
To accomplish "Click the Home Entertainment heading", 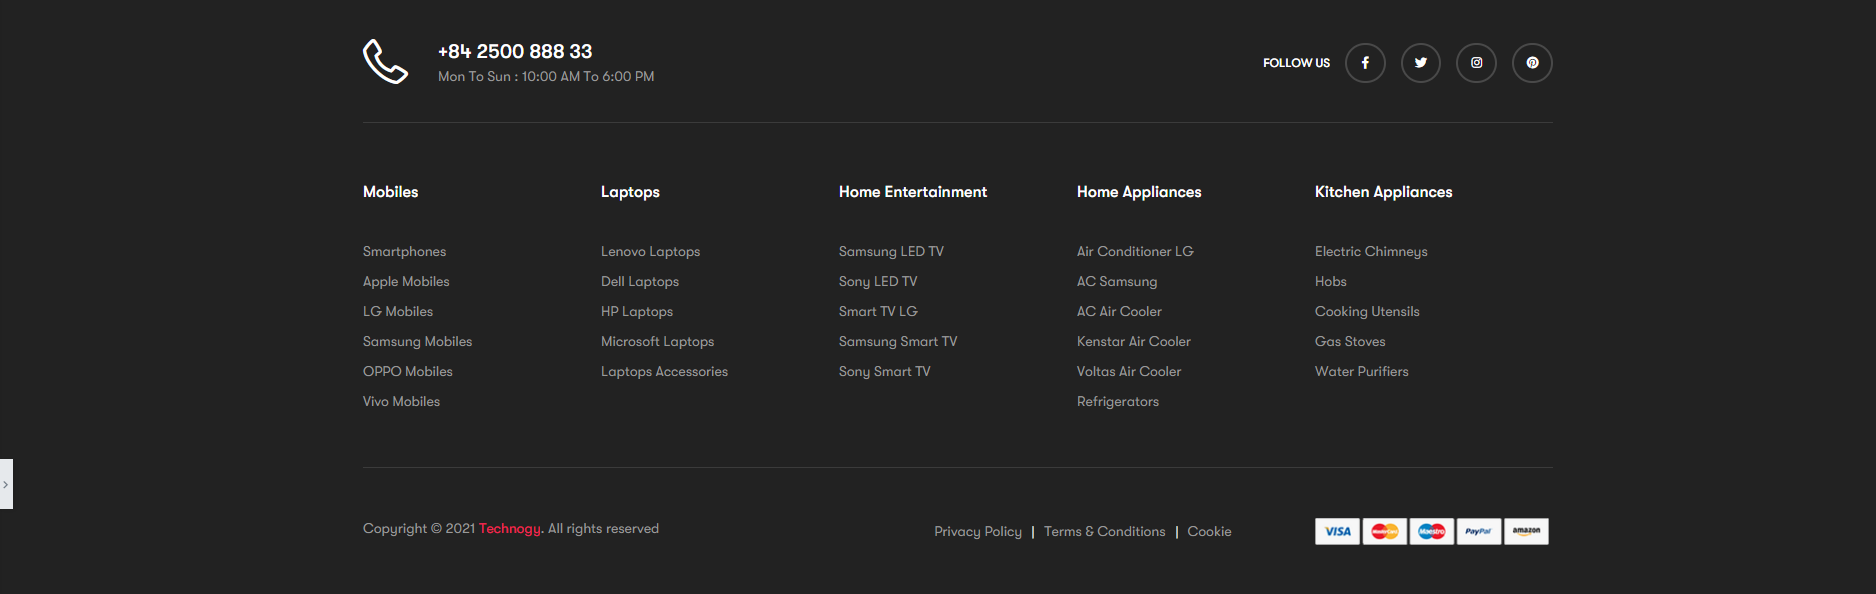I will click(x=912, y=192).
